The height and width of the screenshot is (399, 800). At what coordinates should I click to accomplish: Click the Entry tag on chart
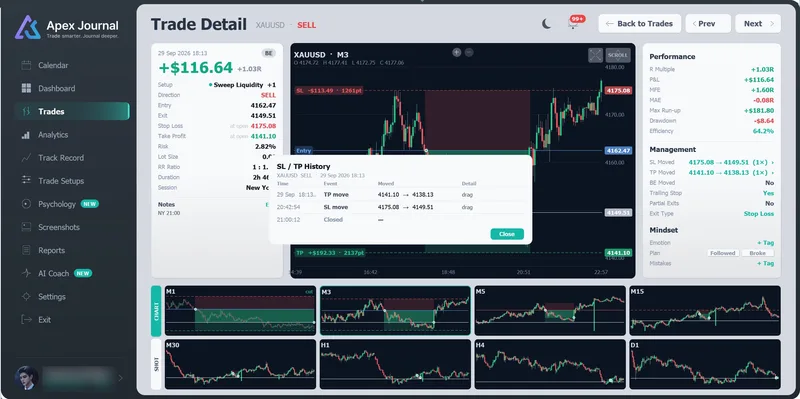click(x=304, y=151)
